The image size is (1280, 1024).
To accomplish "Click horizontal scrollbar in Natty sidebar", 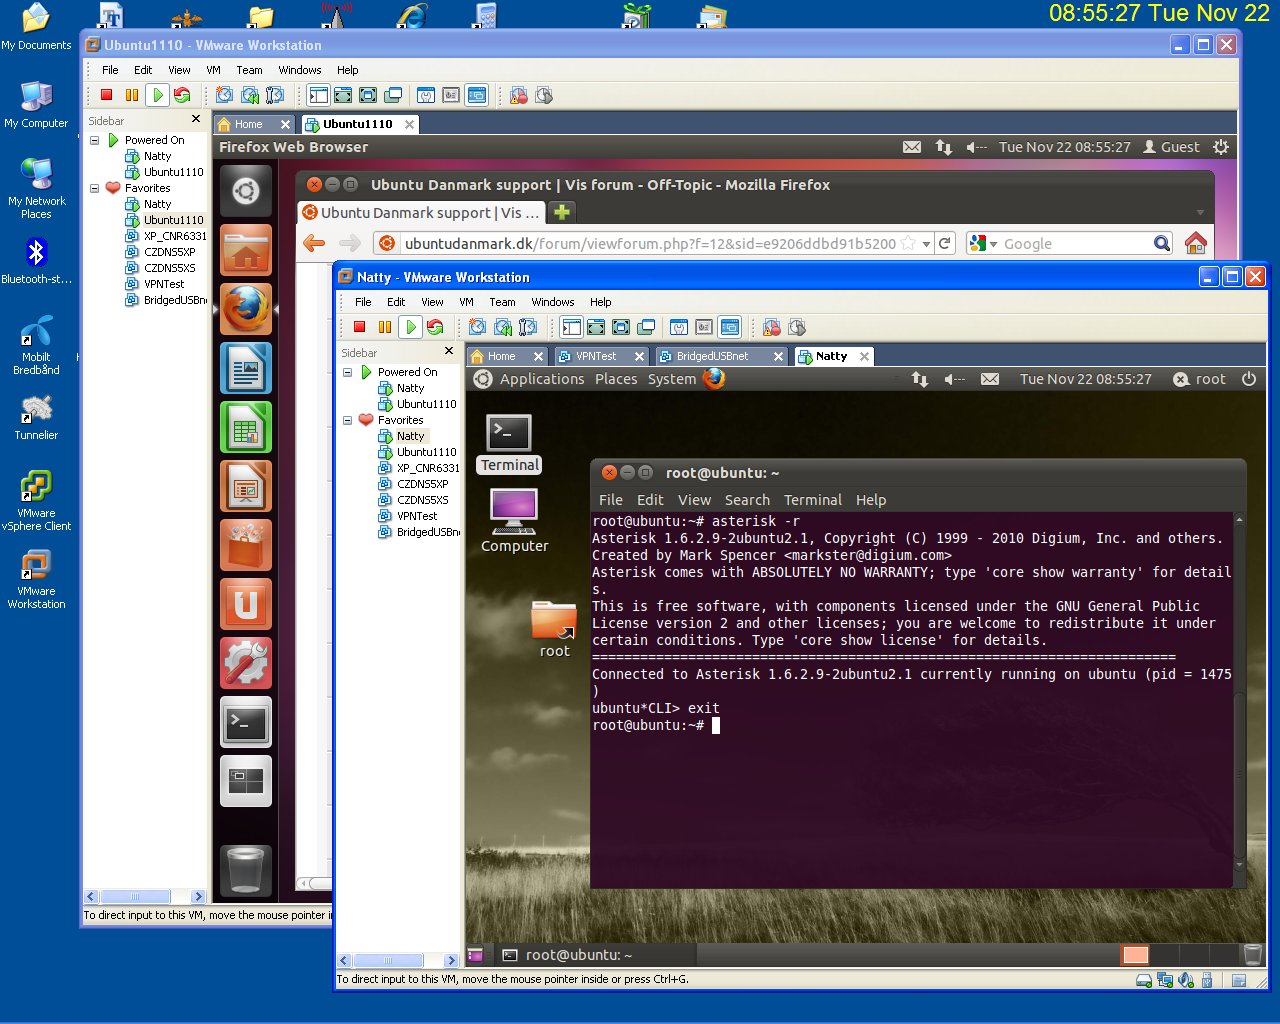I will click(397, 960).
